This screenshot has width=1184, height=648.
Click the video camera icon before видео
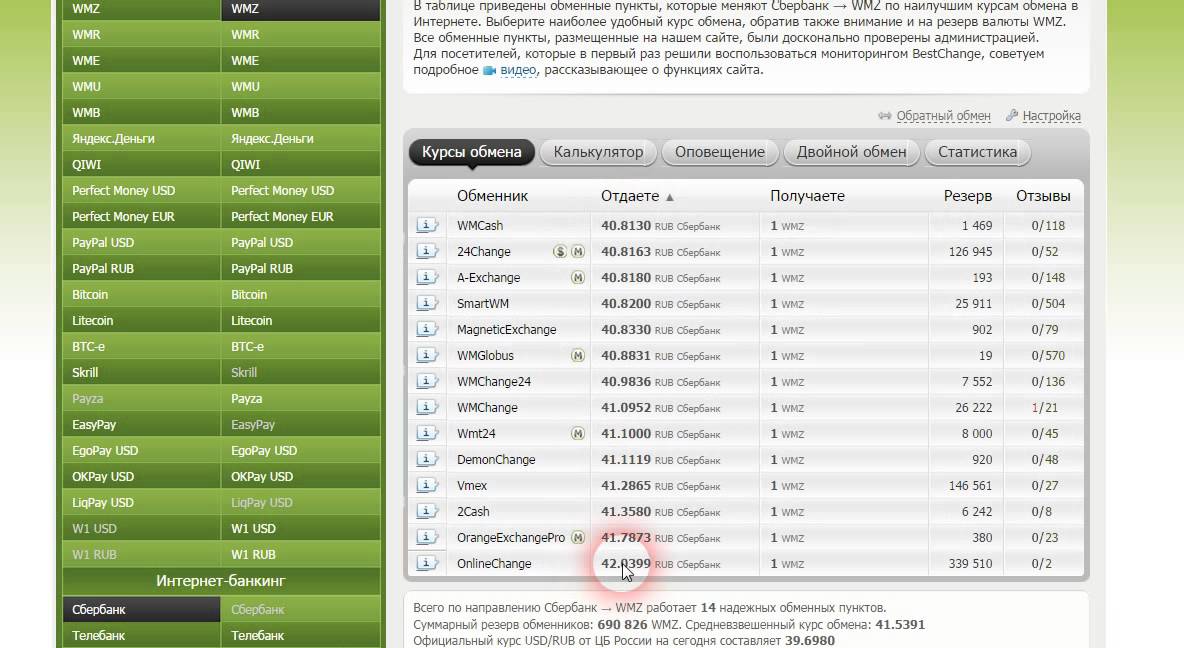489,71
